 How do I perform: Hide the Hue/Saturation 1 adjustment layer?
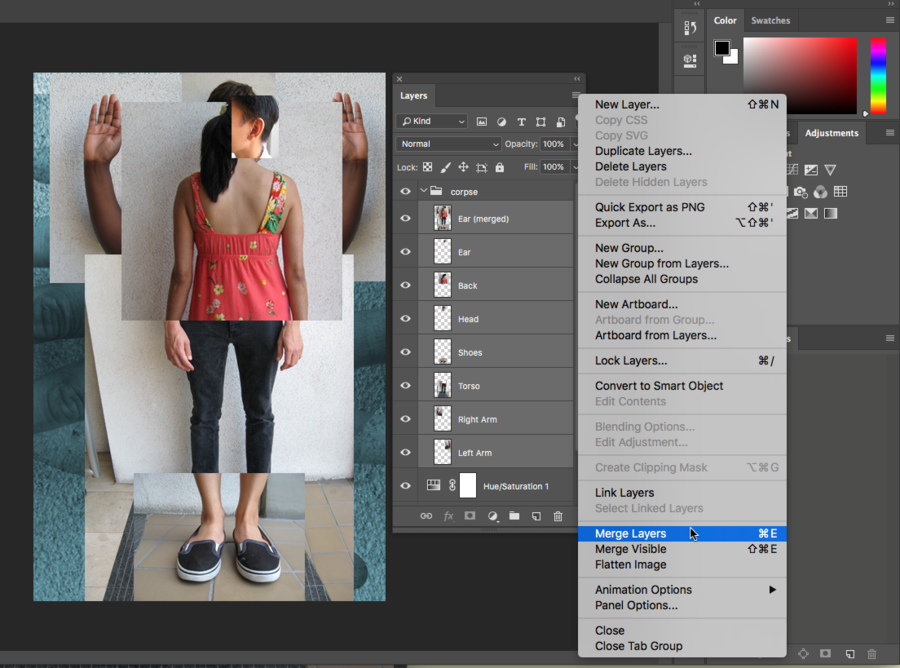pos(405,486)
